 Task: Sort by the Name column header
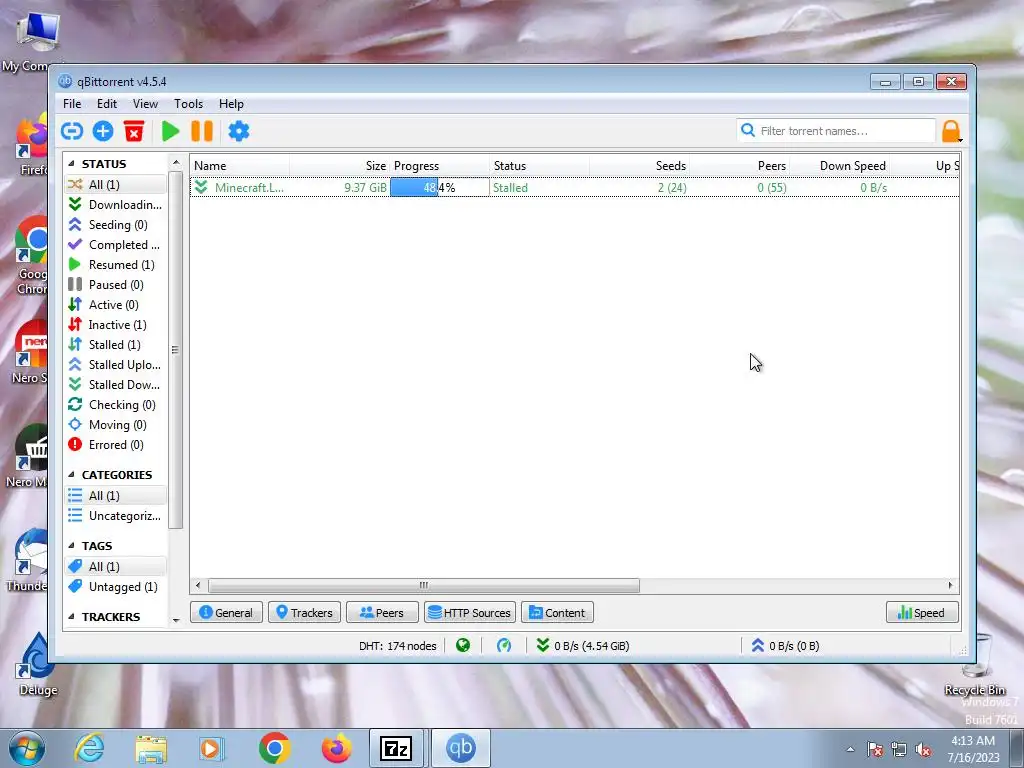tap(240, 166)
